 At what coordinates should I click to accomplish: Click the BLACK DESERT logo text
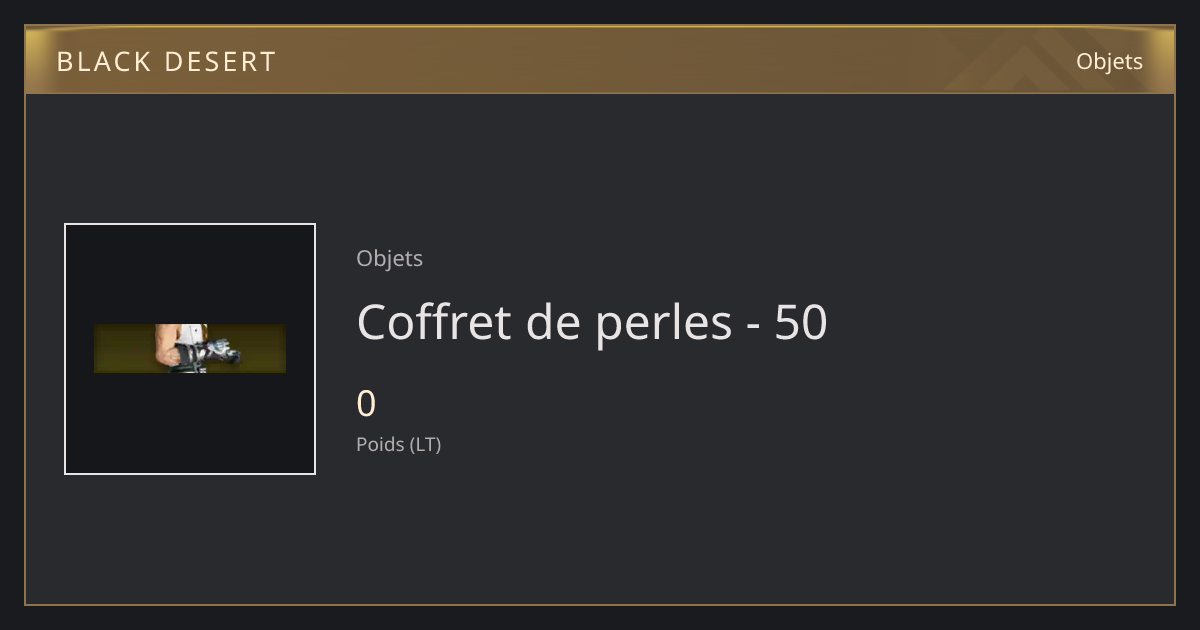click(x=166, y=62)
